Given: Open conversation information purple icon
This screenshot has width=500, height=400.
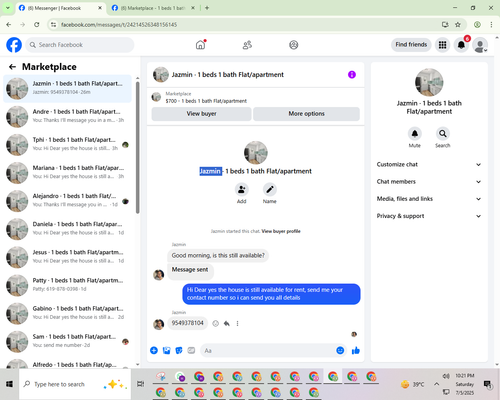Looking at the screenshot, I should point(352,75).
